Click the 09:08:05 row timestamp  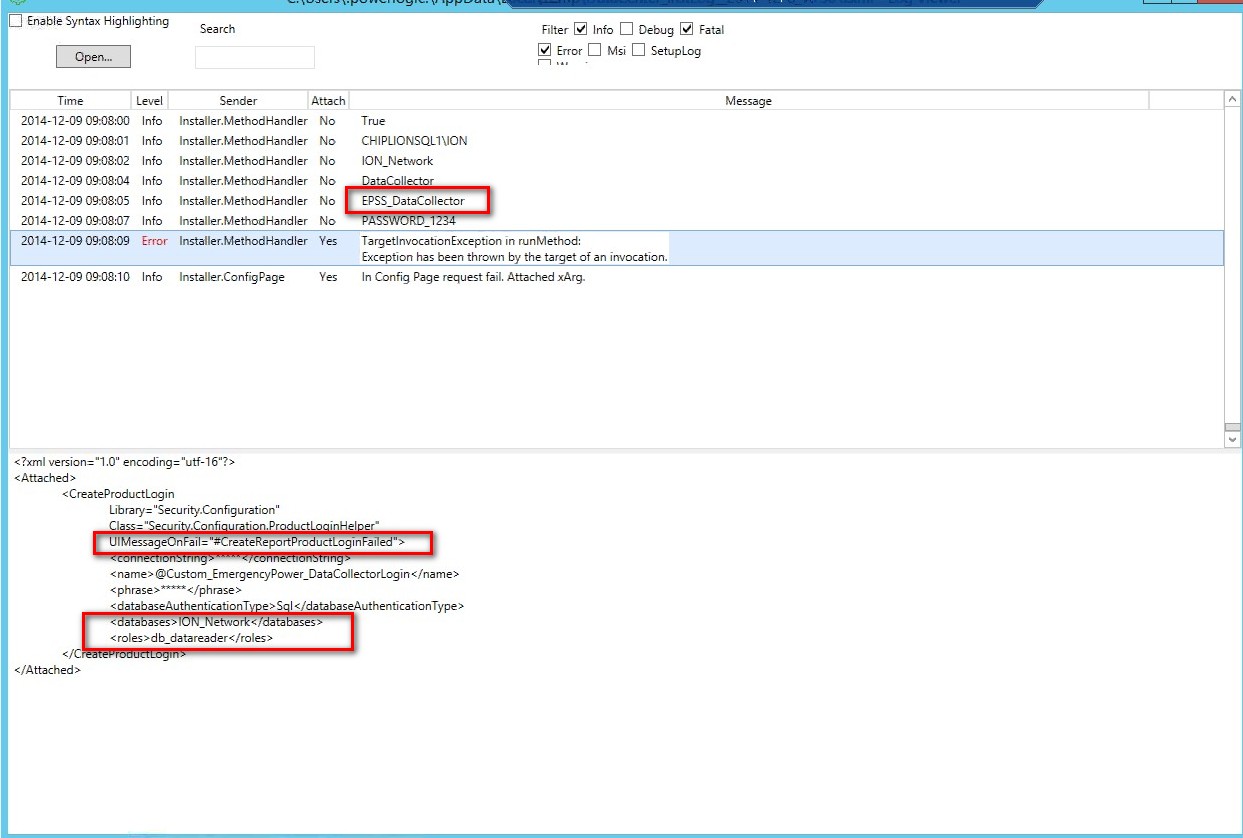pos(75,201)
